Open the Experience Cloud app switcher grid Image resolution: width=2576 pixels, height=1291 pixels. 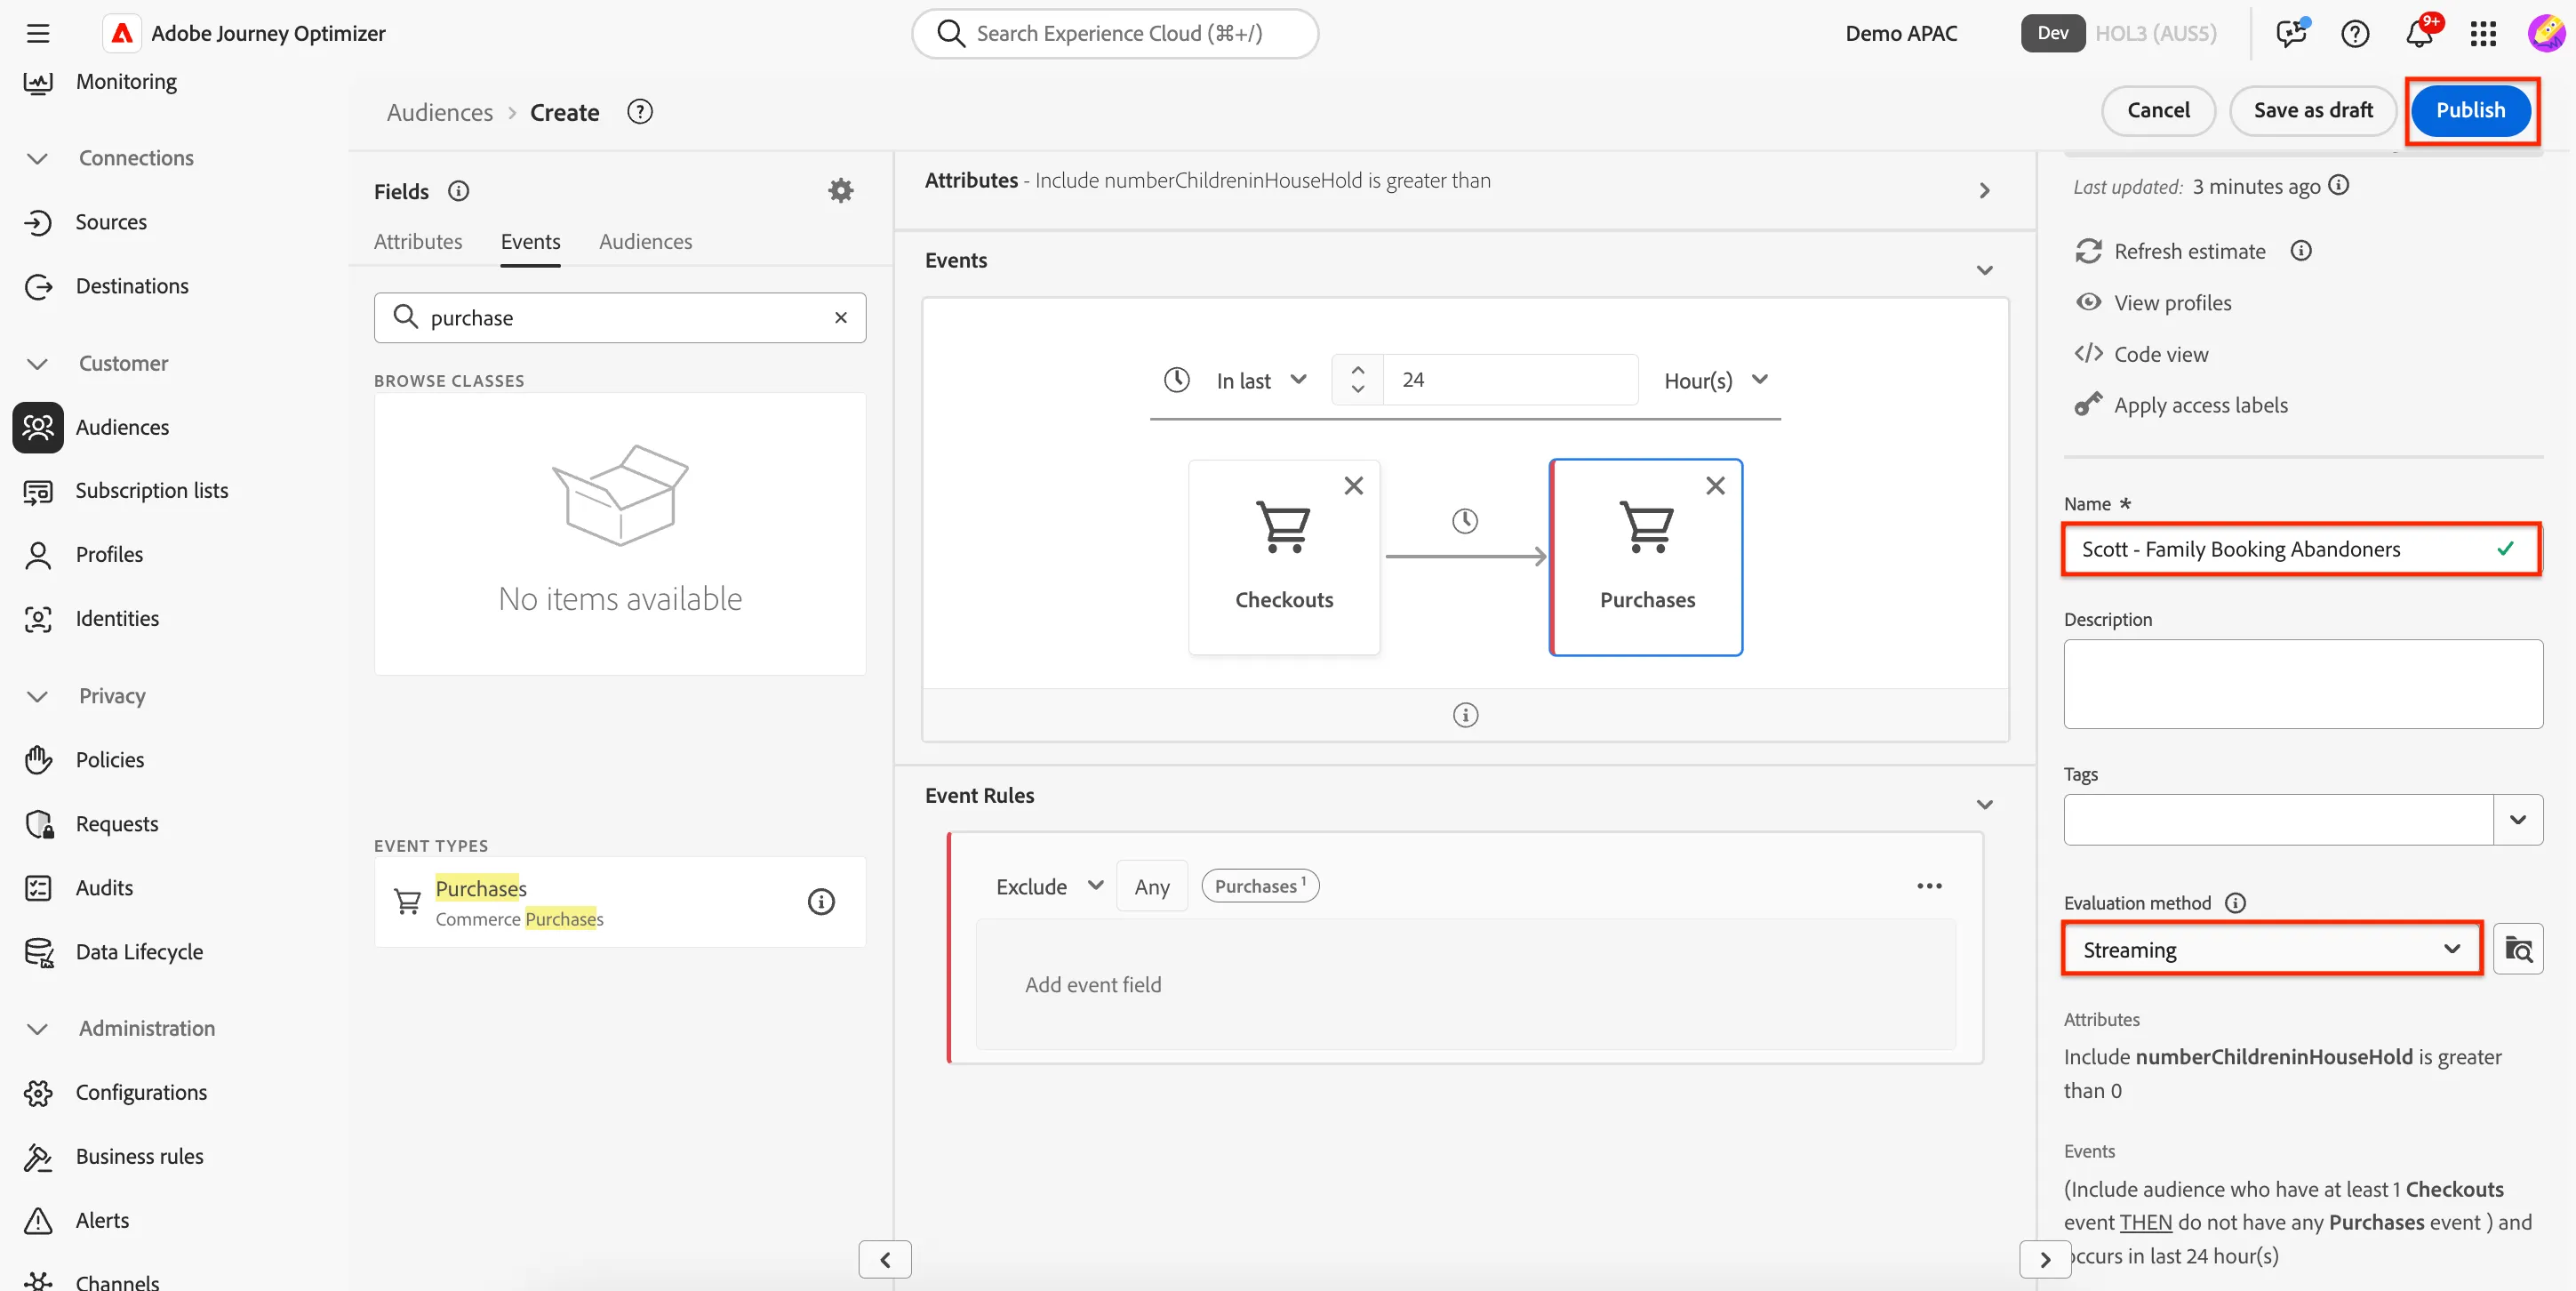[2483, 33]
